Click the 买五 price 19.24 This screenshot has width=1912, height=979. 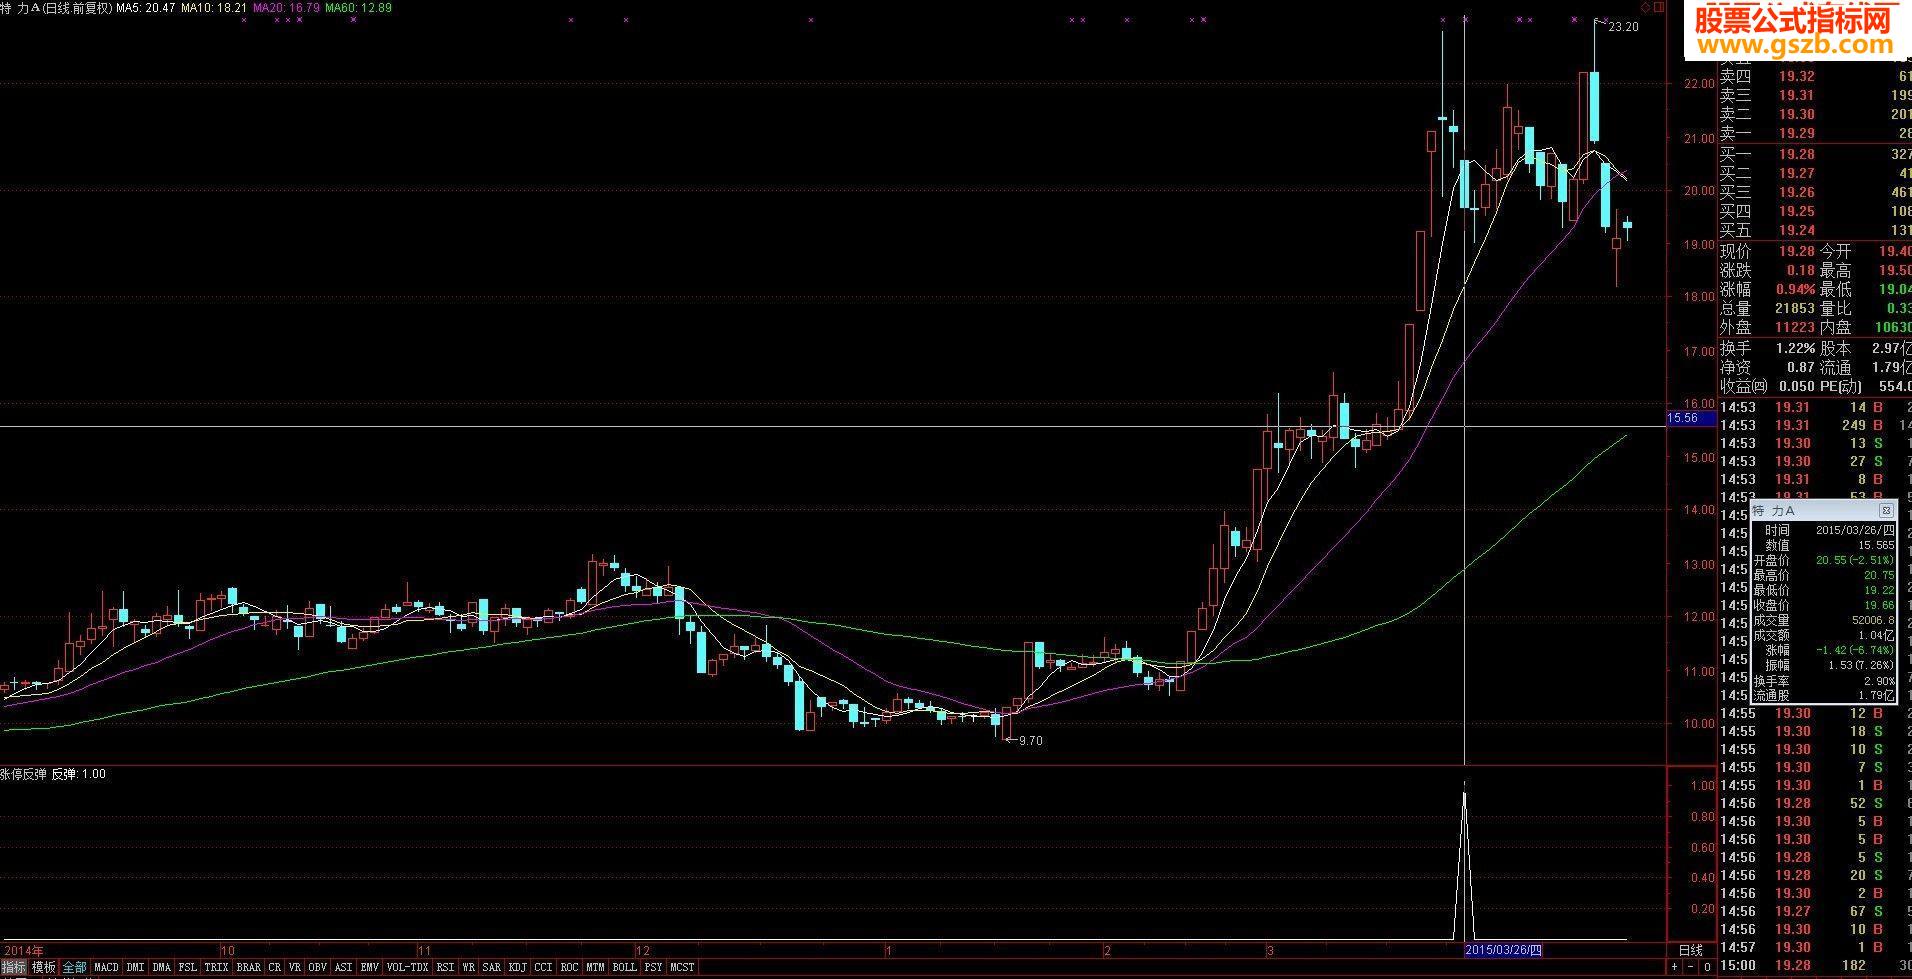1796,230
